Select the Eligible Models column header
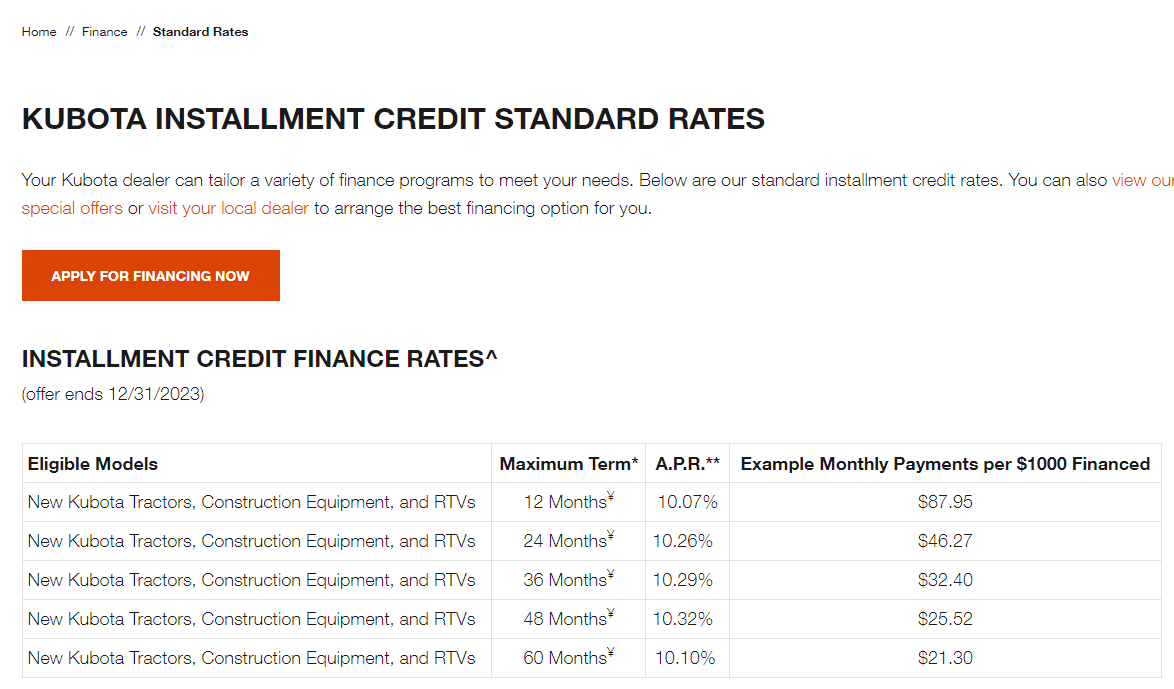 [x=93, y=464]
